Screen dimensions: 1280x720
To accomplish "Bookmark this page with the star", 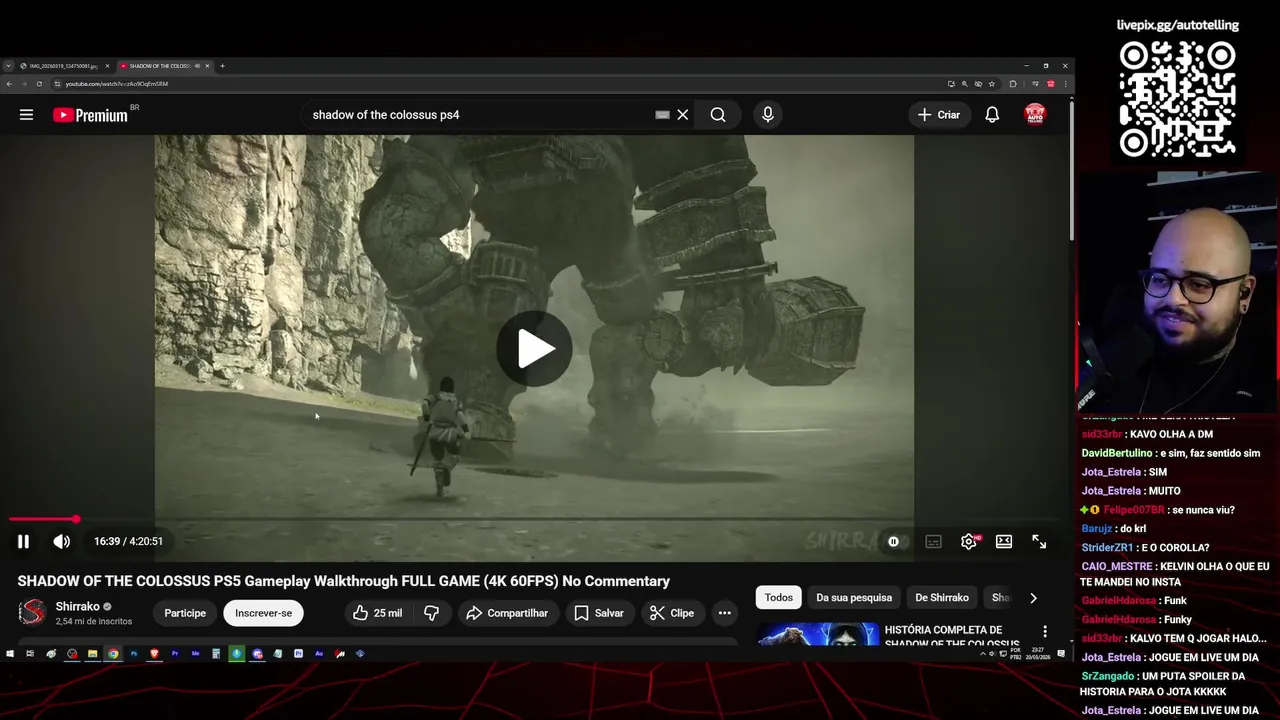I will (992, 84).
